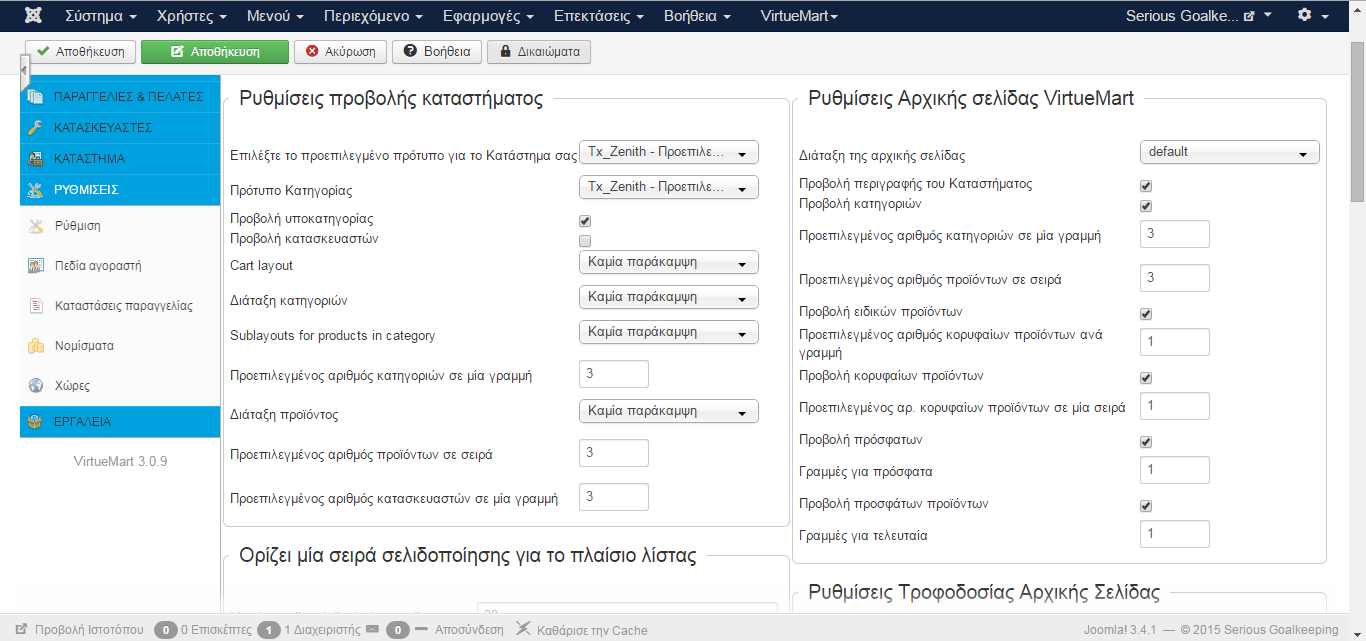
Task: Toggle the Προβολή κορυφαίων προϊόντων checkbox
Action: (1146, 378)
